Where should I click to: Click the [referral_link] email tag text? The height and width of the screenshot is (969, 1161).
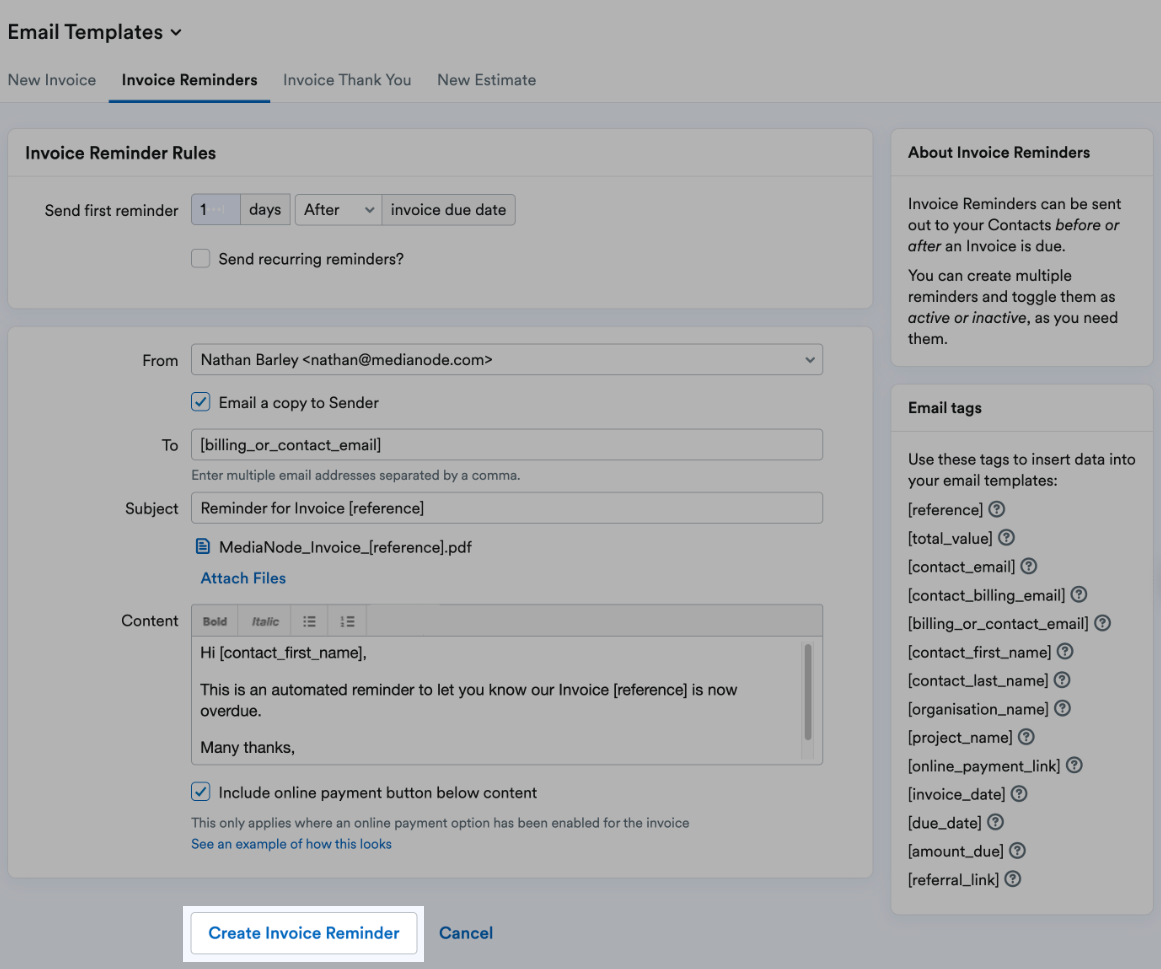954,879
